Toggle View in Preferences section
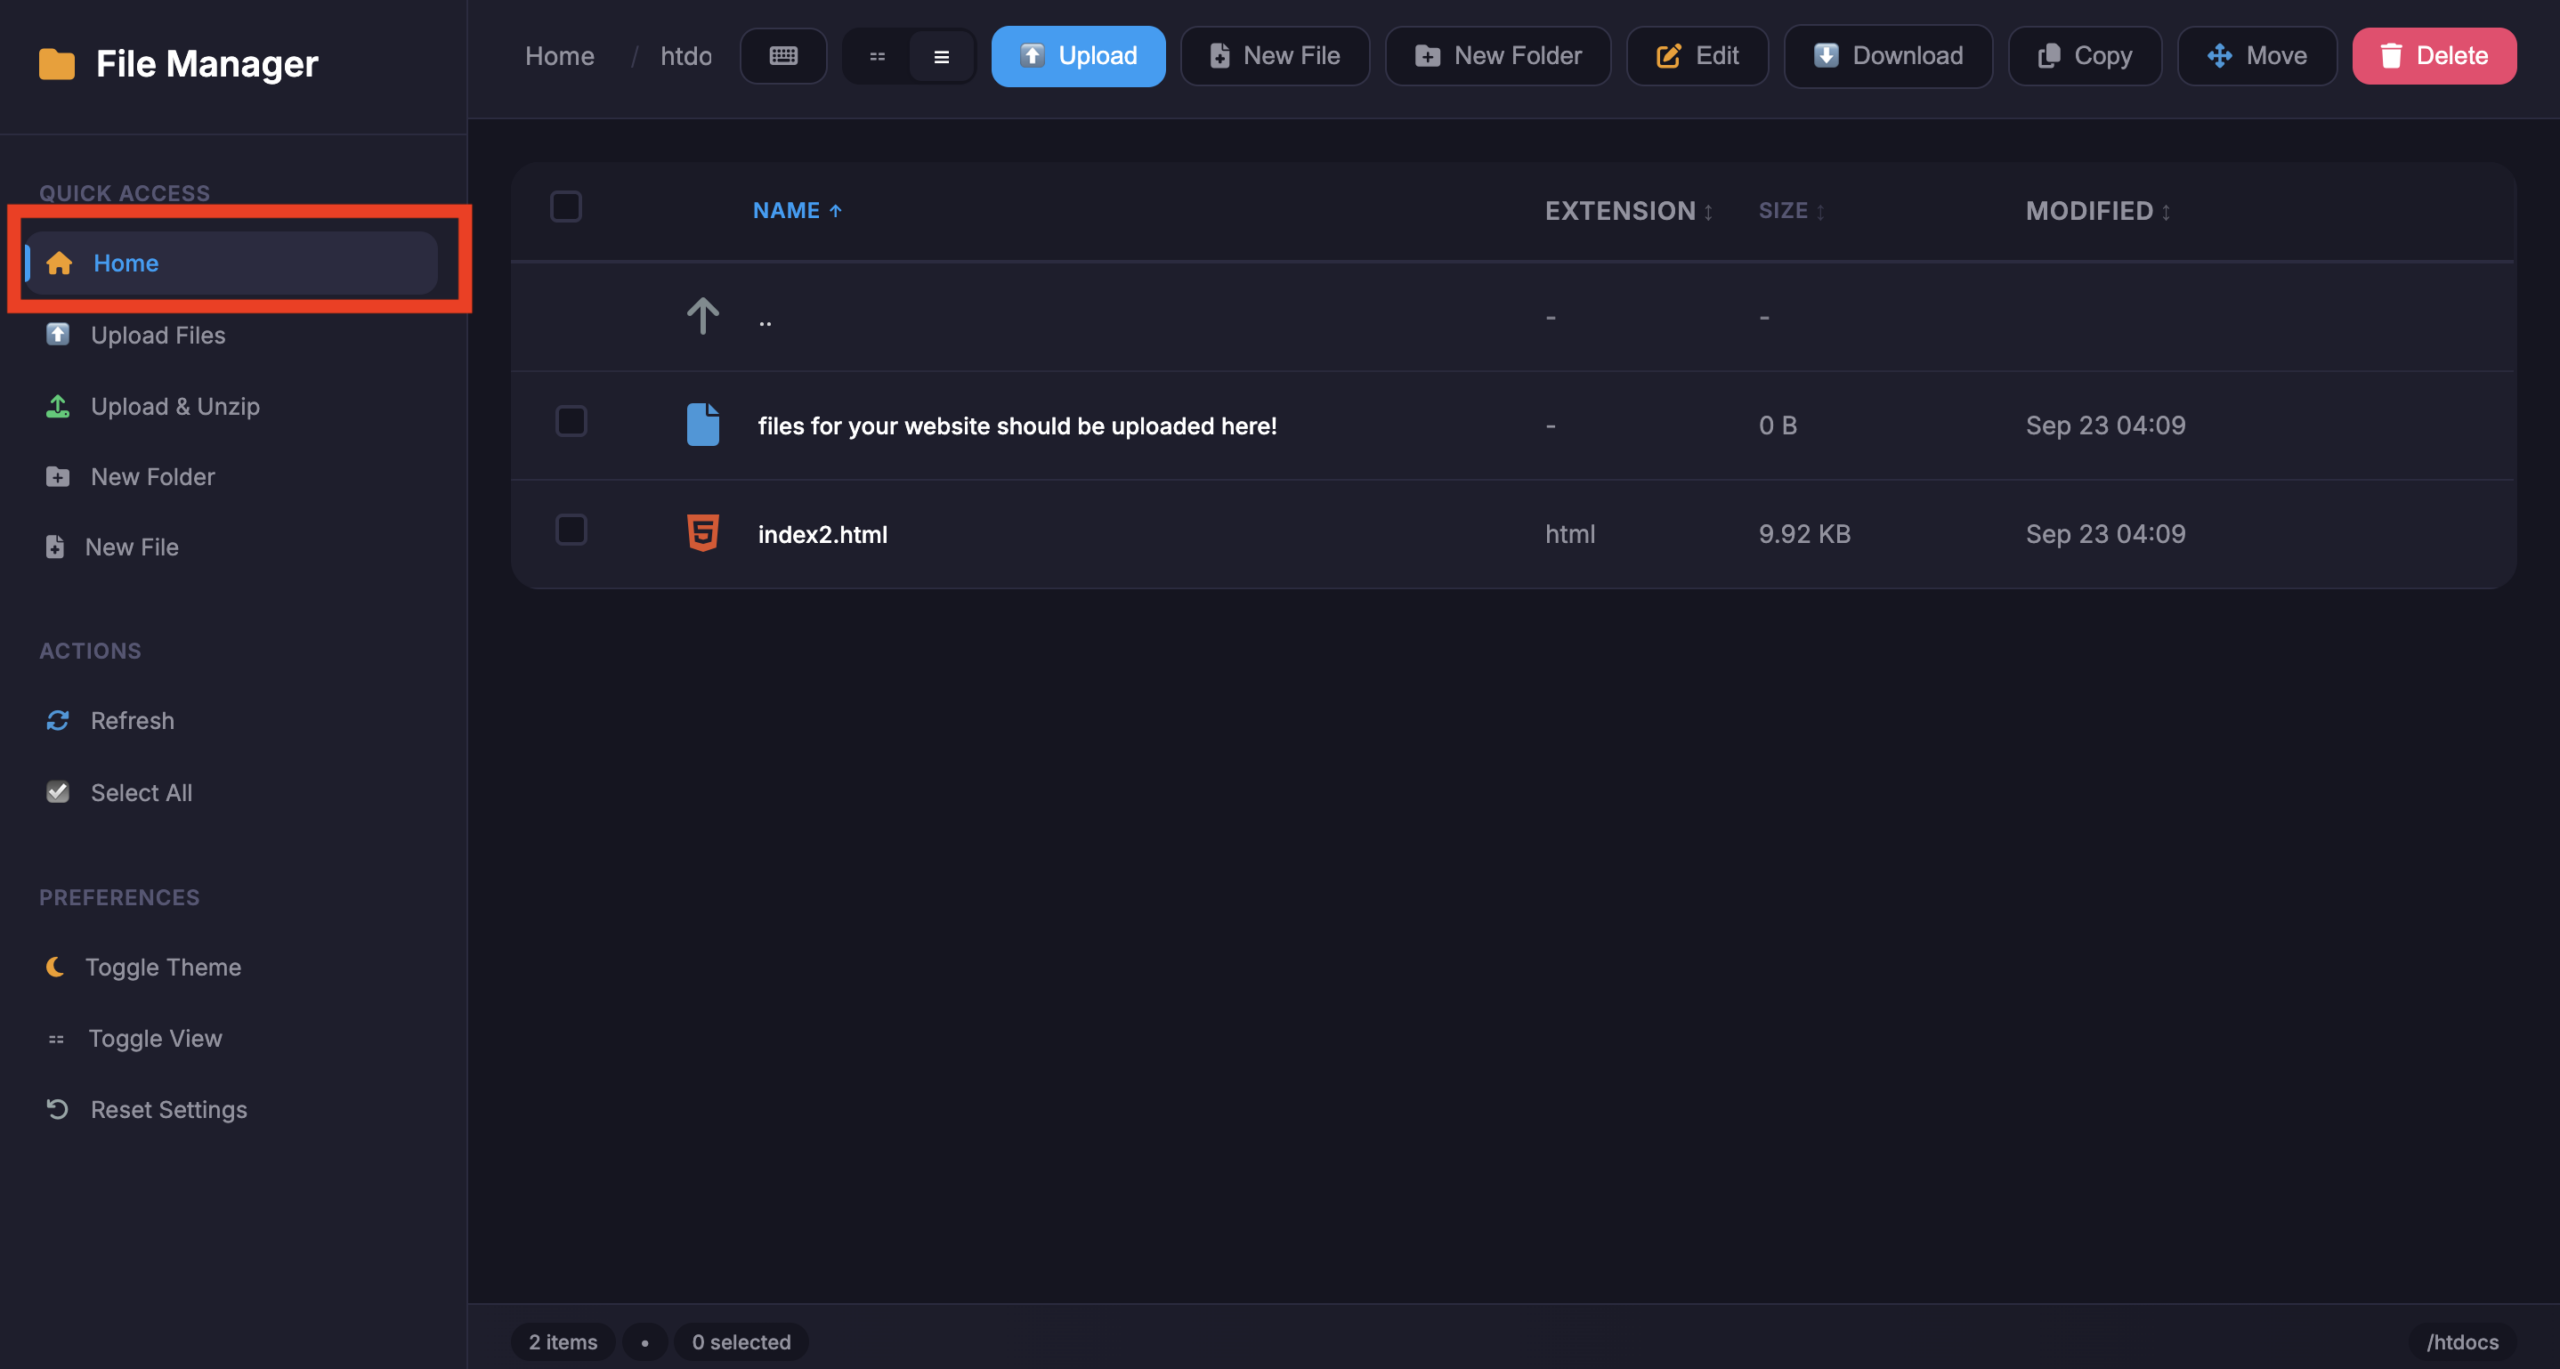 [x=134, y=1038]
